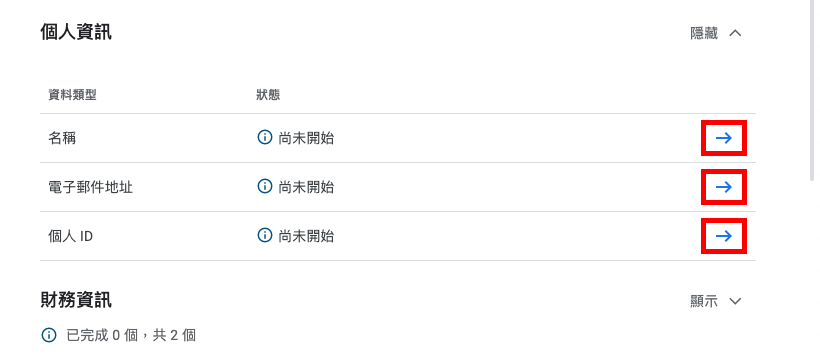Click the info icon in 名稱 status
This screenshot has height=360, width=820.
(x=265, y=138)
